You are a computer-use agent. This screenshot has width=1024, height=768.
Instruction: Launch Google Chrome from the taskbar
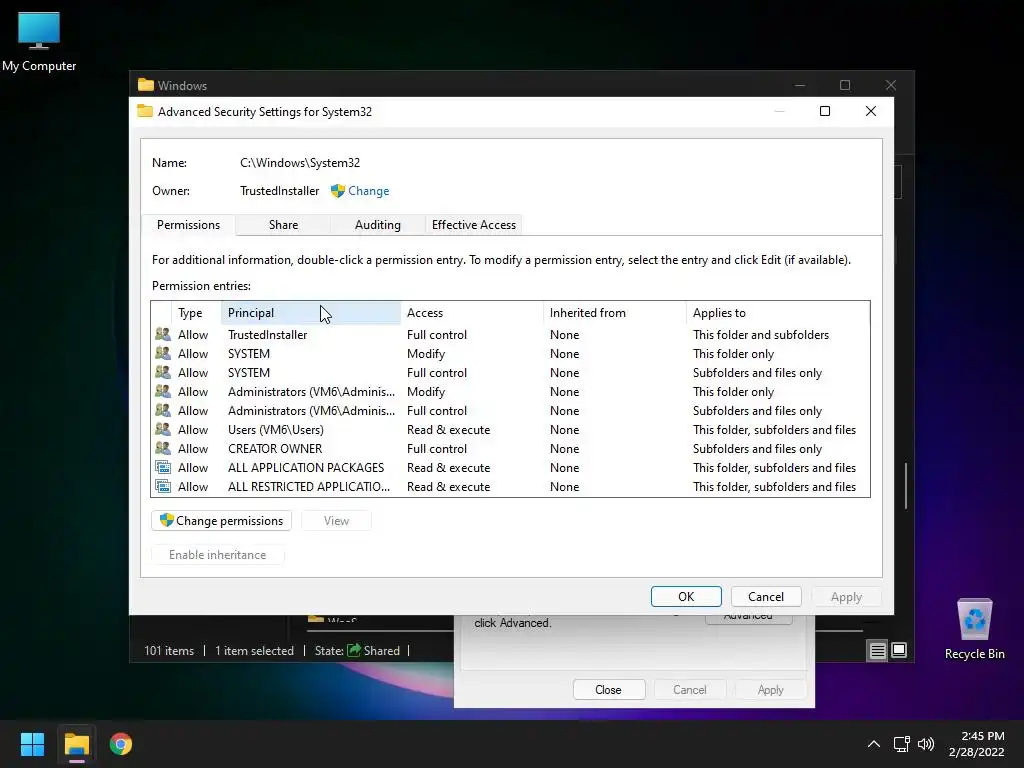pos(121,744)
